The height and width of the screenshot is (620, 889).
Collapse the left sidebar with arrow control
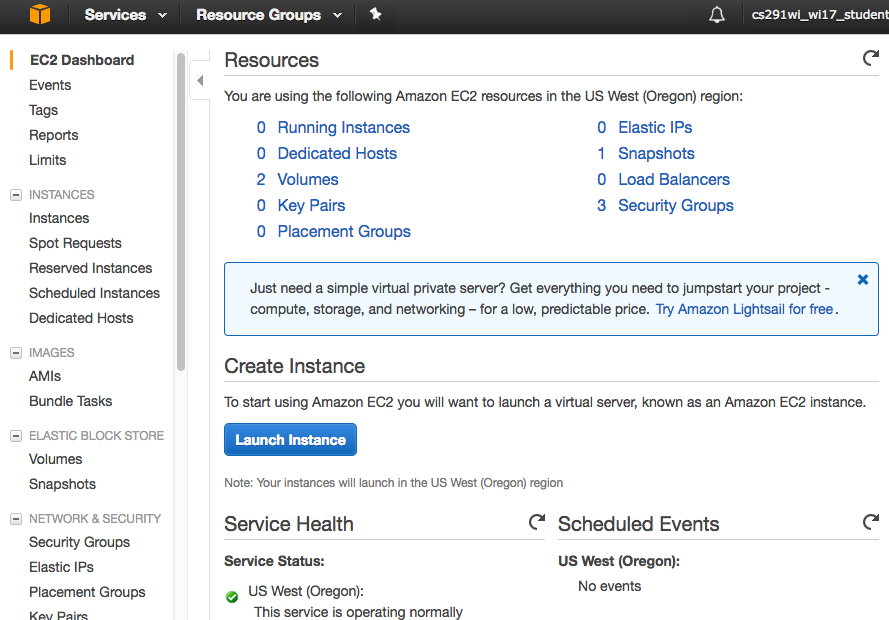coord(199,80)
